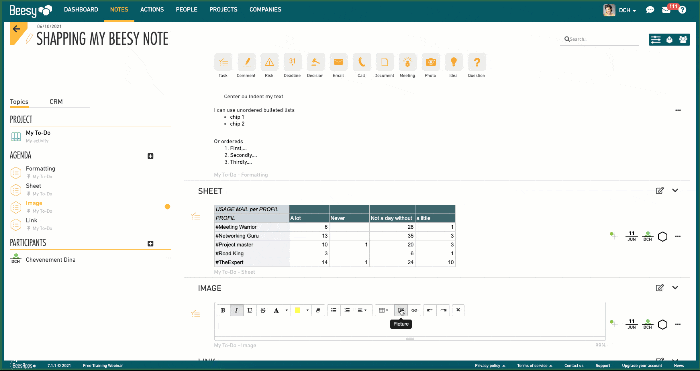This screenshot has width=700, height=371.
Task: Click the task type icon left of the sheet table
Action: (x=195, y=217)
